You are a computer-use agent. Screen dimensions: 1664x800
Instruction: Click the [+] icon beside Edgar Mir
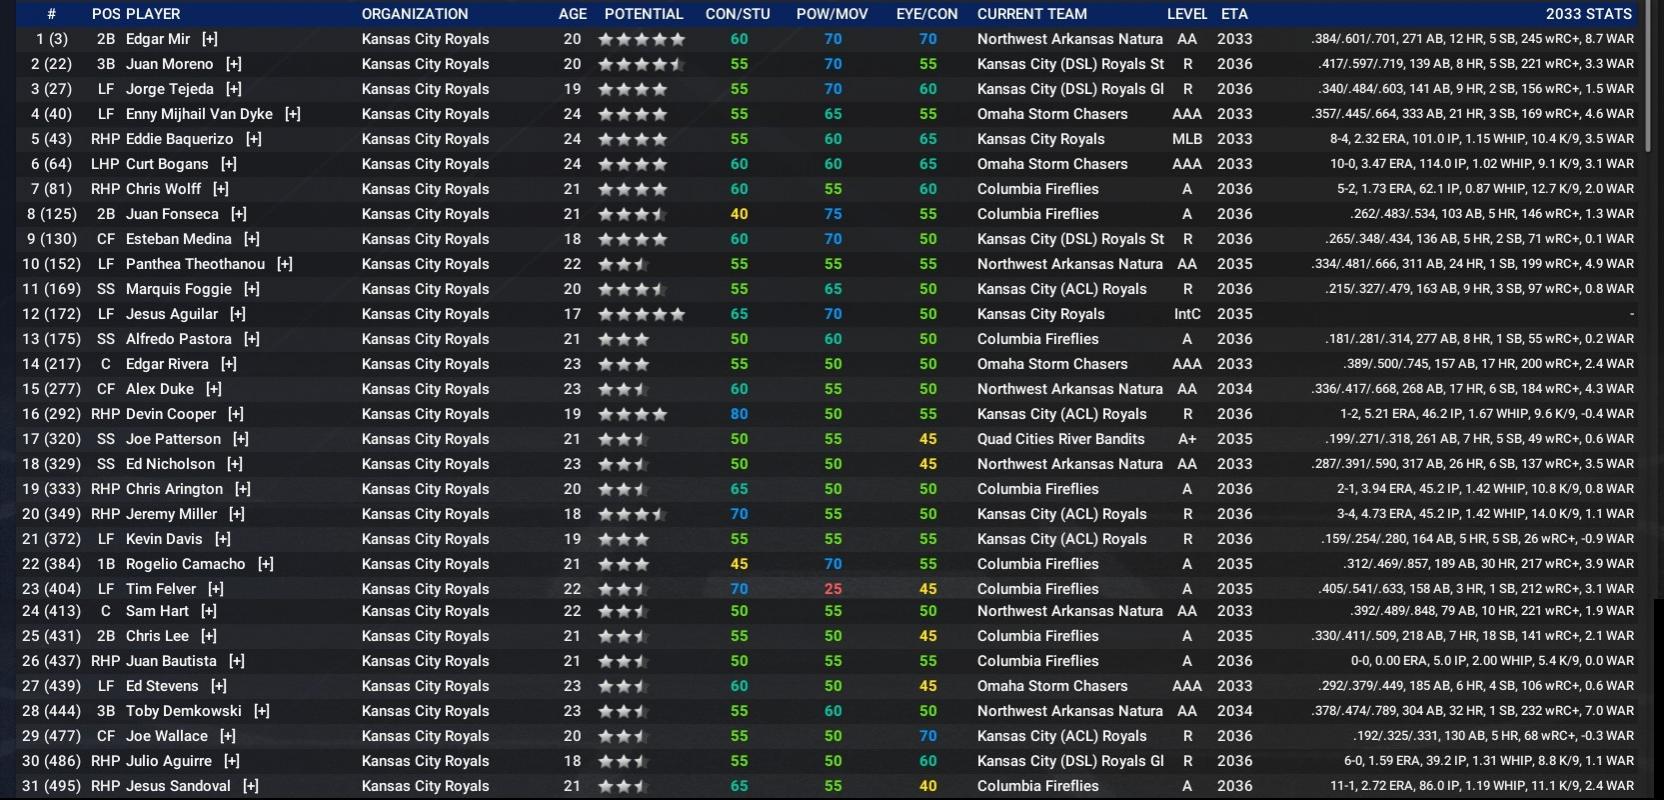click(x=209, y=39)
